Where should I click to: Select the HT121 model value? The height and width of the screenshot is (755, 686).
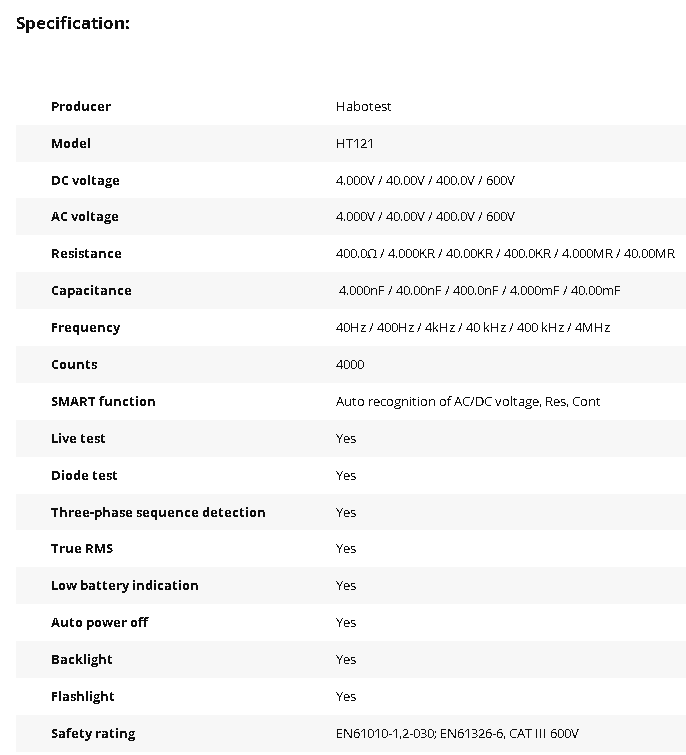(x=353, y=144)
